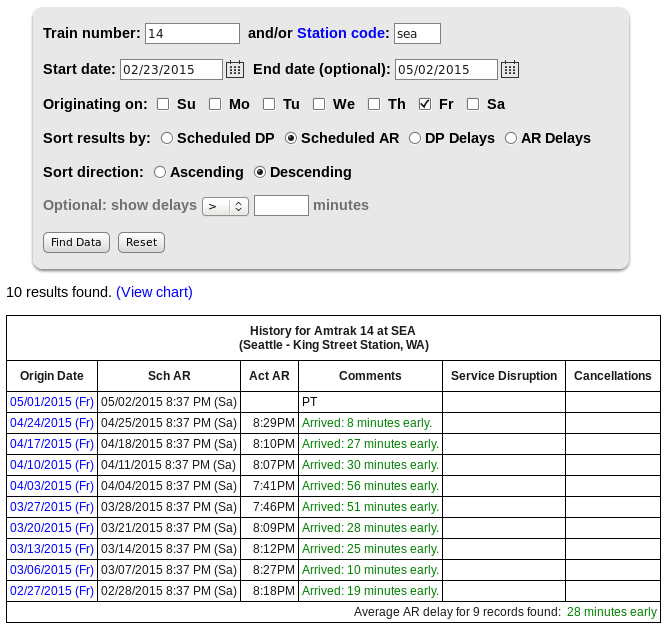Sort results by DP Delays
Image resolution: width=670 pixels, height=633 pixels.
tap(414, 138)
